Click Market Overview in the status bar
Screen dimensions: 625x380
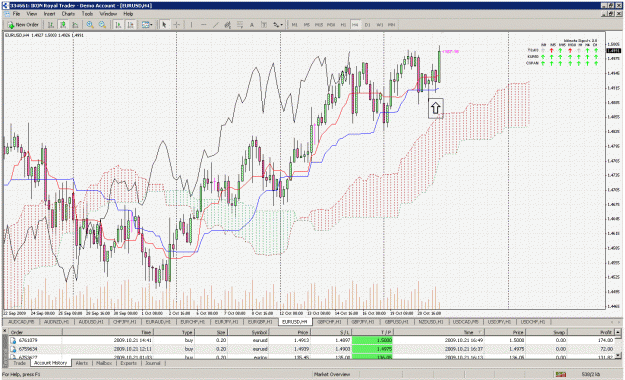pyautogui.click(x=332, y=374)
